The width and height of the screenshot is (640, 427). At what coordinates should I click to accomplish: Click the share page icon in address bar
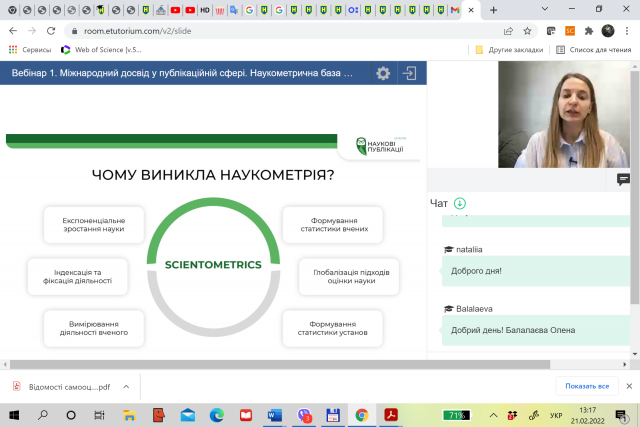(x=509, y=31)
